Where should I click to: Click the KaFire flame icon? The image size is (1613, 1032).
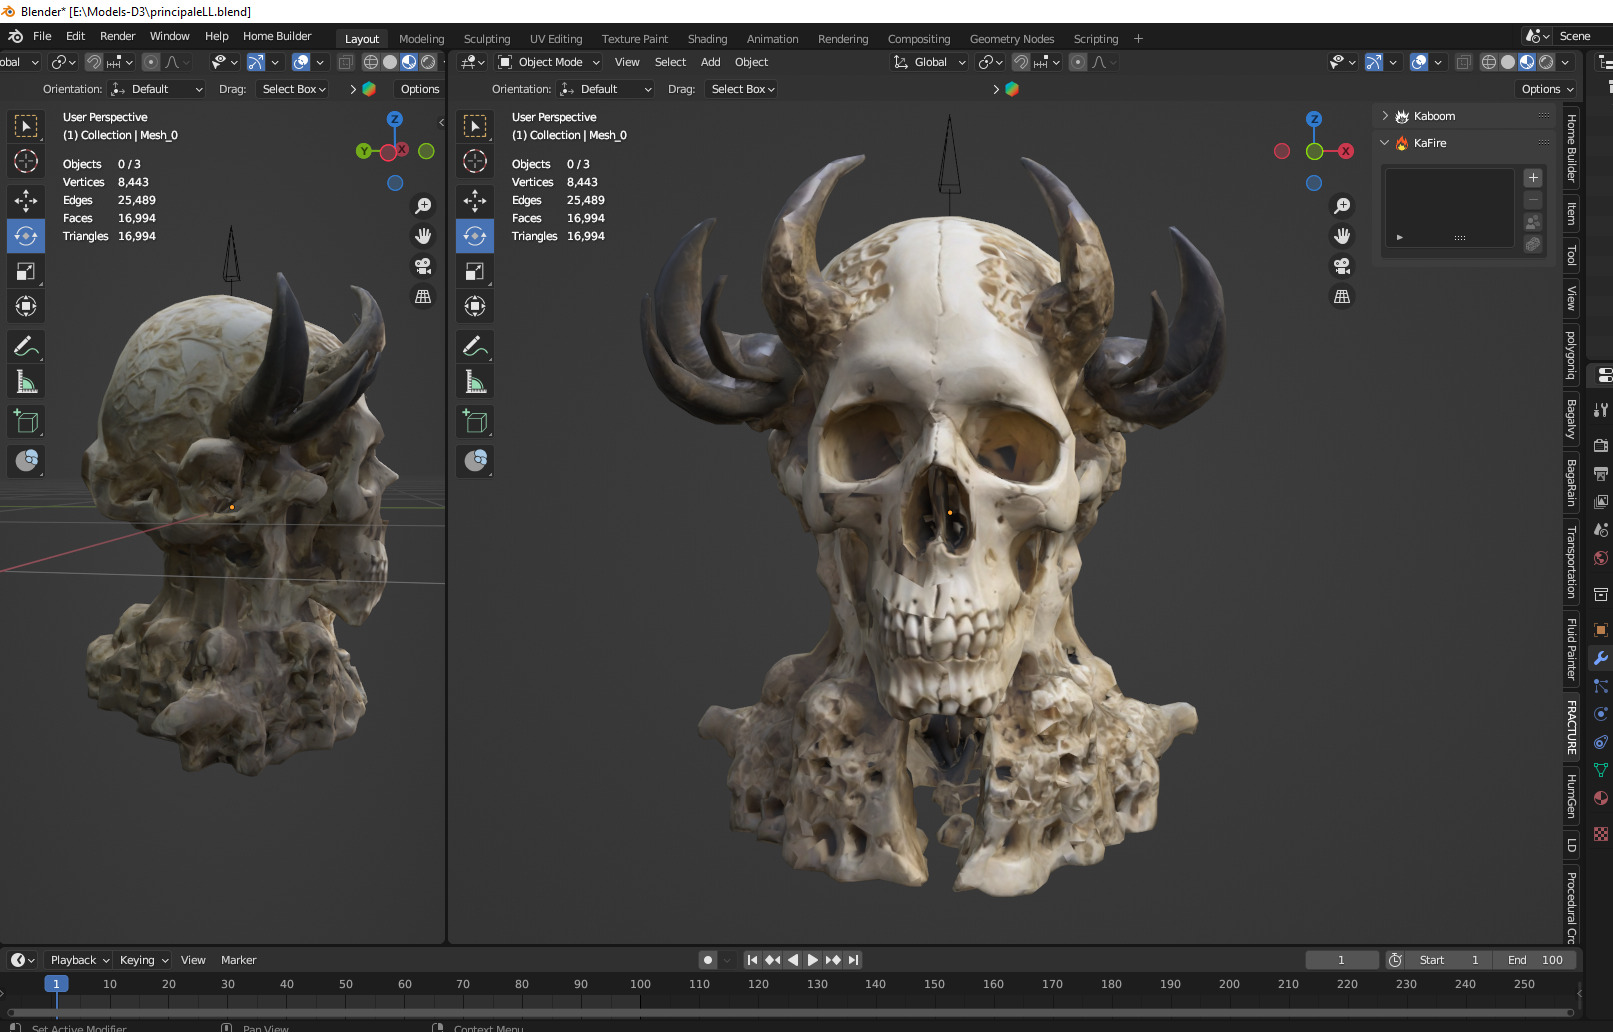click(1402, 143)
